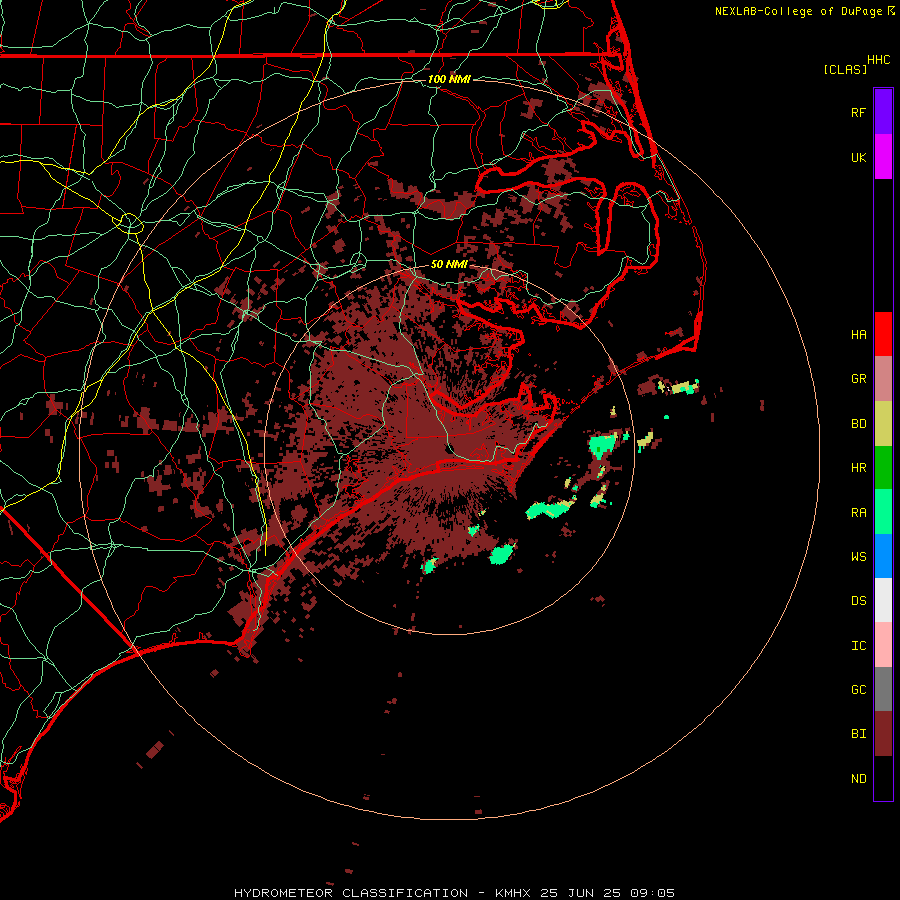This screenshot has width=900, height=900.
Task: Click the HHC title above legend
Action: pyautogui.click(x=879, y=60)
